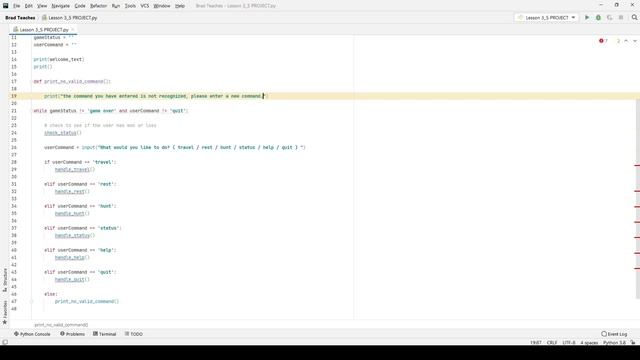The image size is (640, 360).
Task: Jump to next highlighted error arrow
Action: click(635, 41)
